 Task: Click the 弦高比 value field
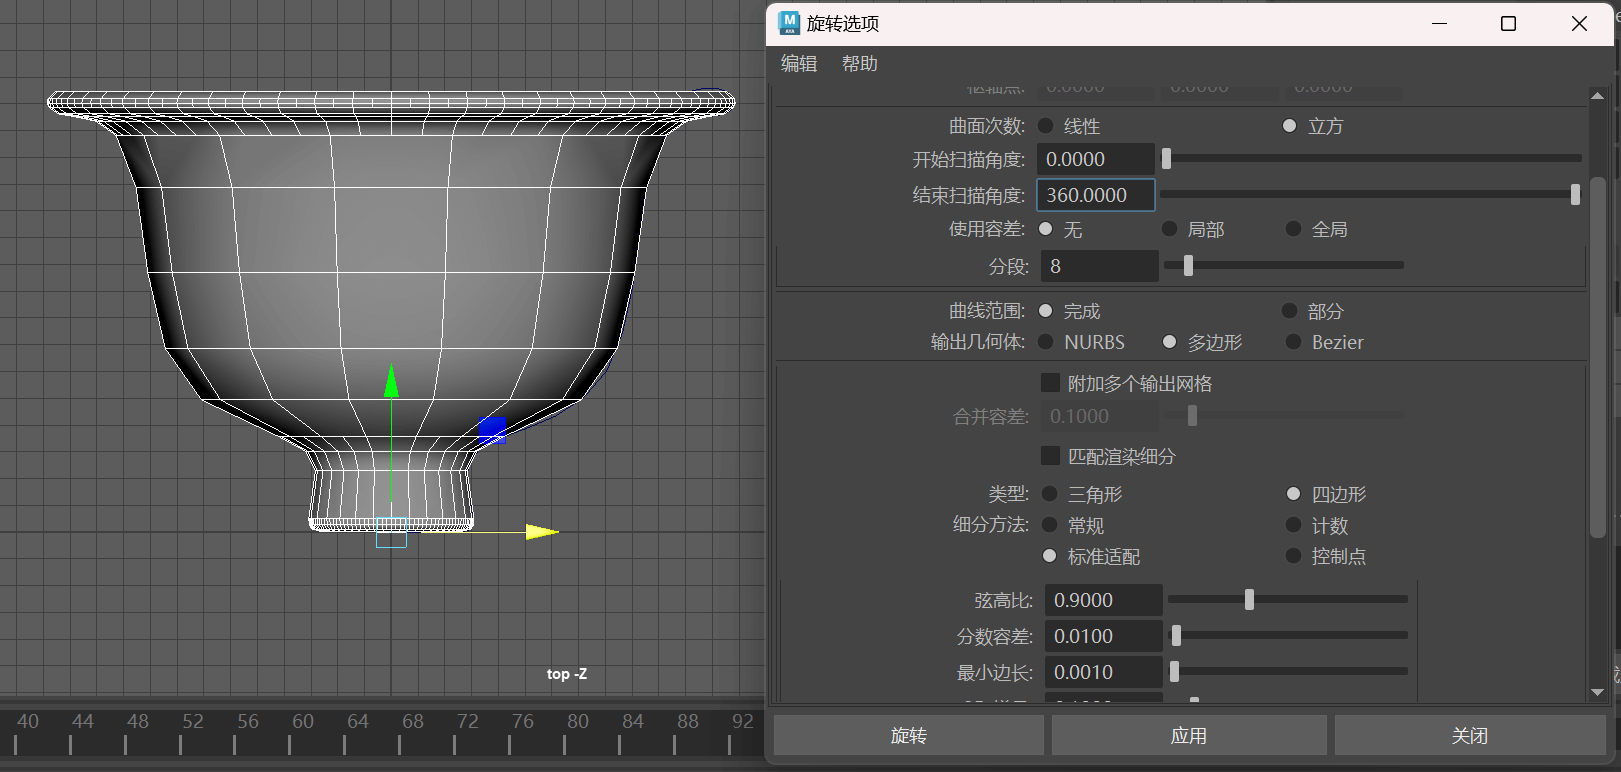1104,600
